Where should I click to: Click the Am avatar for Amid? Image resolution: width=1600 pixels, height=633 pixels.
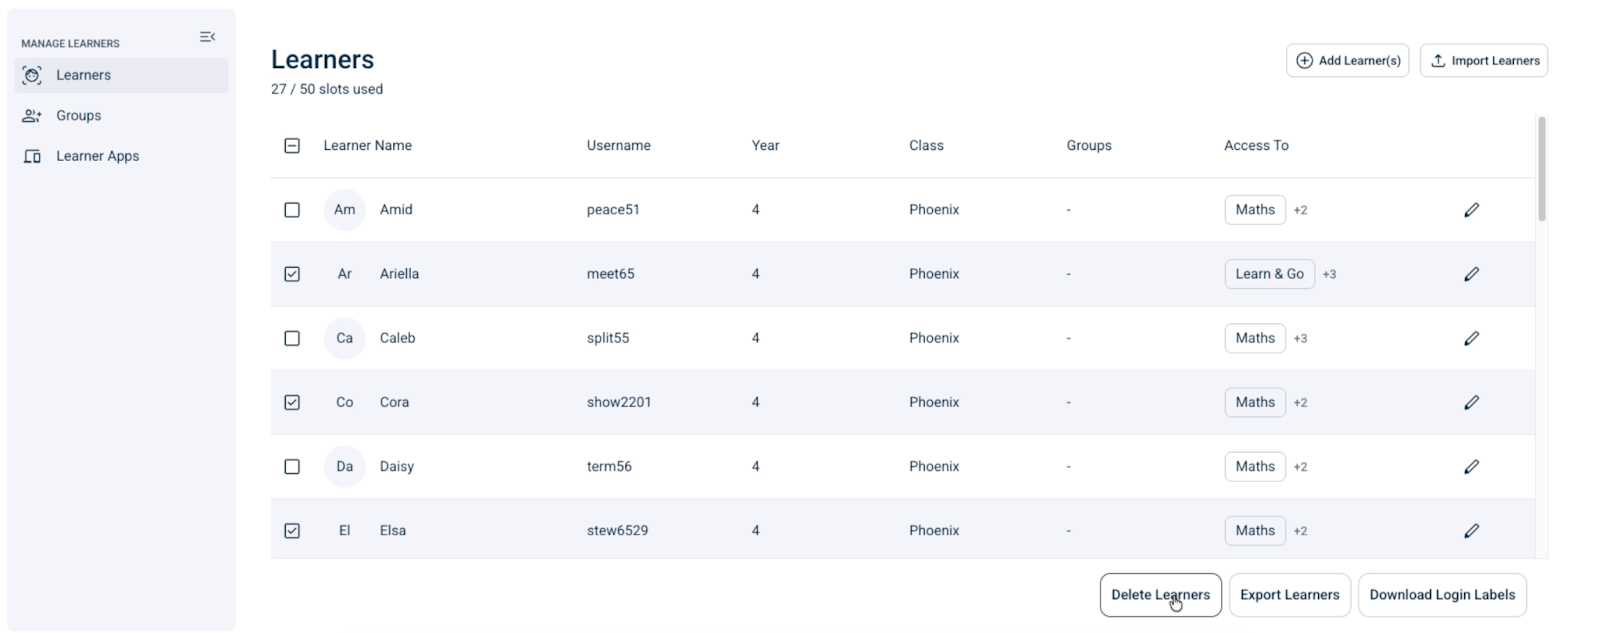point(344,210)
